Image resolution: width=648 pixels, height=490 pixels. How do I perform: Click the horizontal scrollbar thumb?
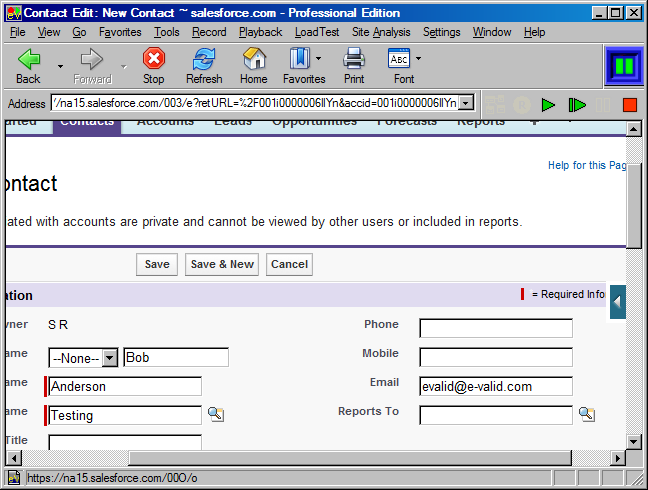tap(350, 458)
